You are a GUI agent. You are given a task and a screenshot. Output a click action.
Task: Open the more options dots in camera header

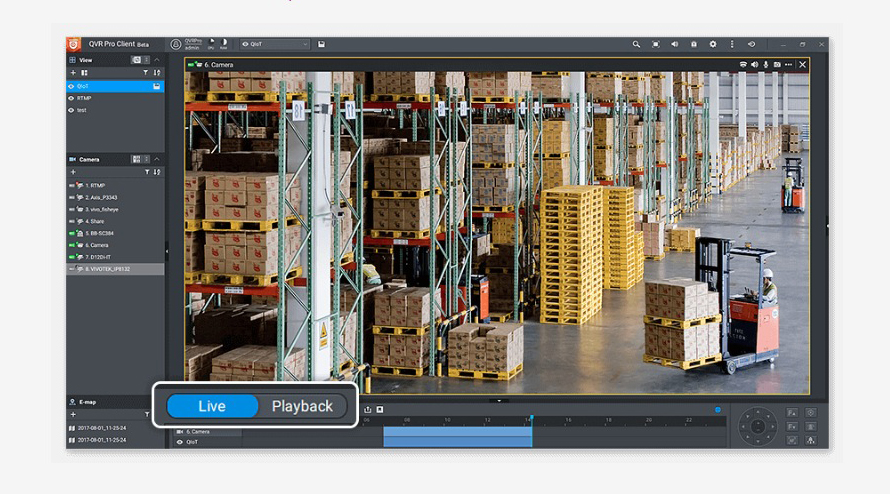[788, 64]
